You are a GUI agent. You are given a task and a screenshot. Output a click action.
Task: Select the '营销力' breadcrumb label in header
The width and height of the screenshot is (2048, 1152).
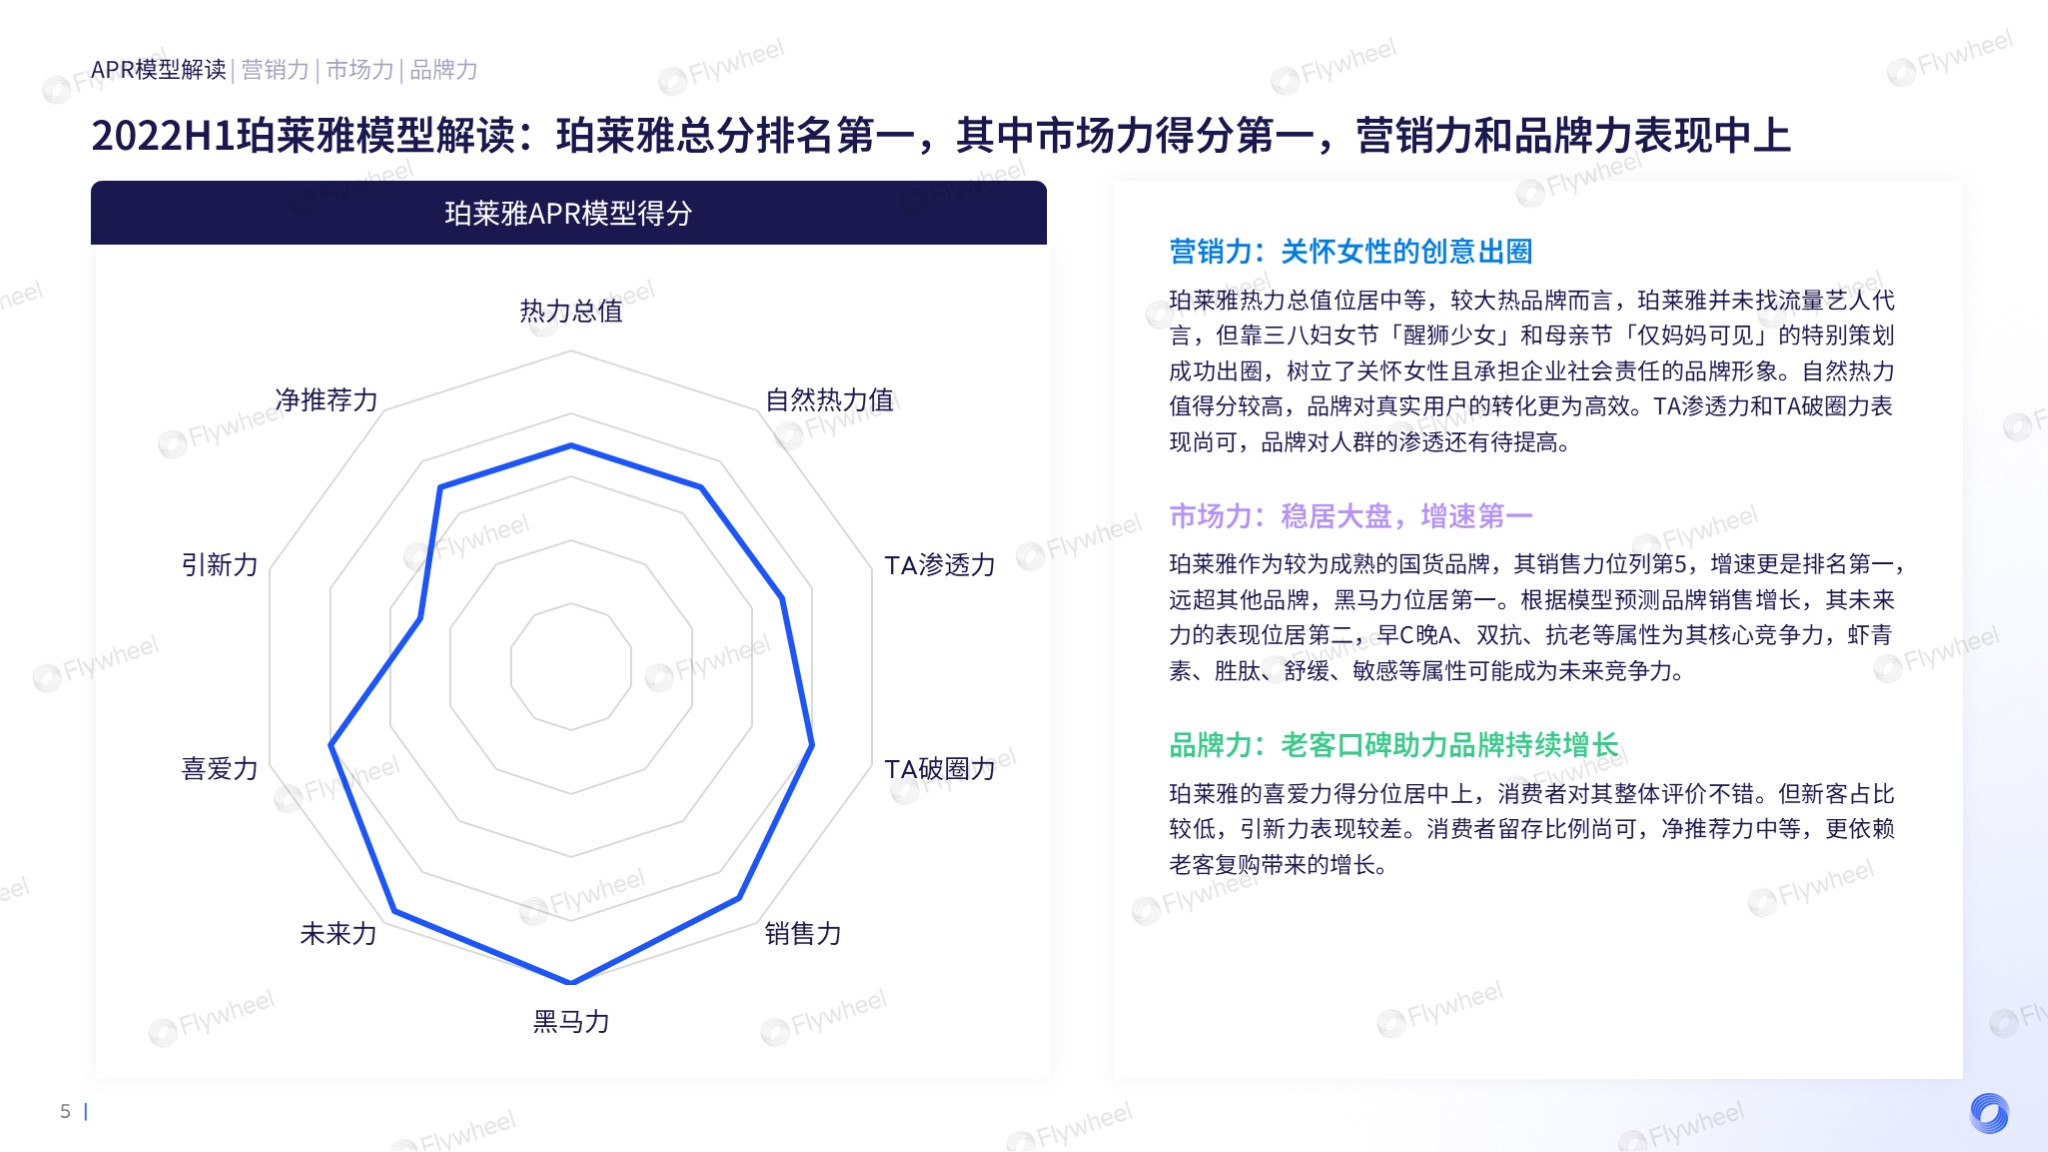click(x=275, y=69)
